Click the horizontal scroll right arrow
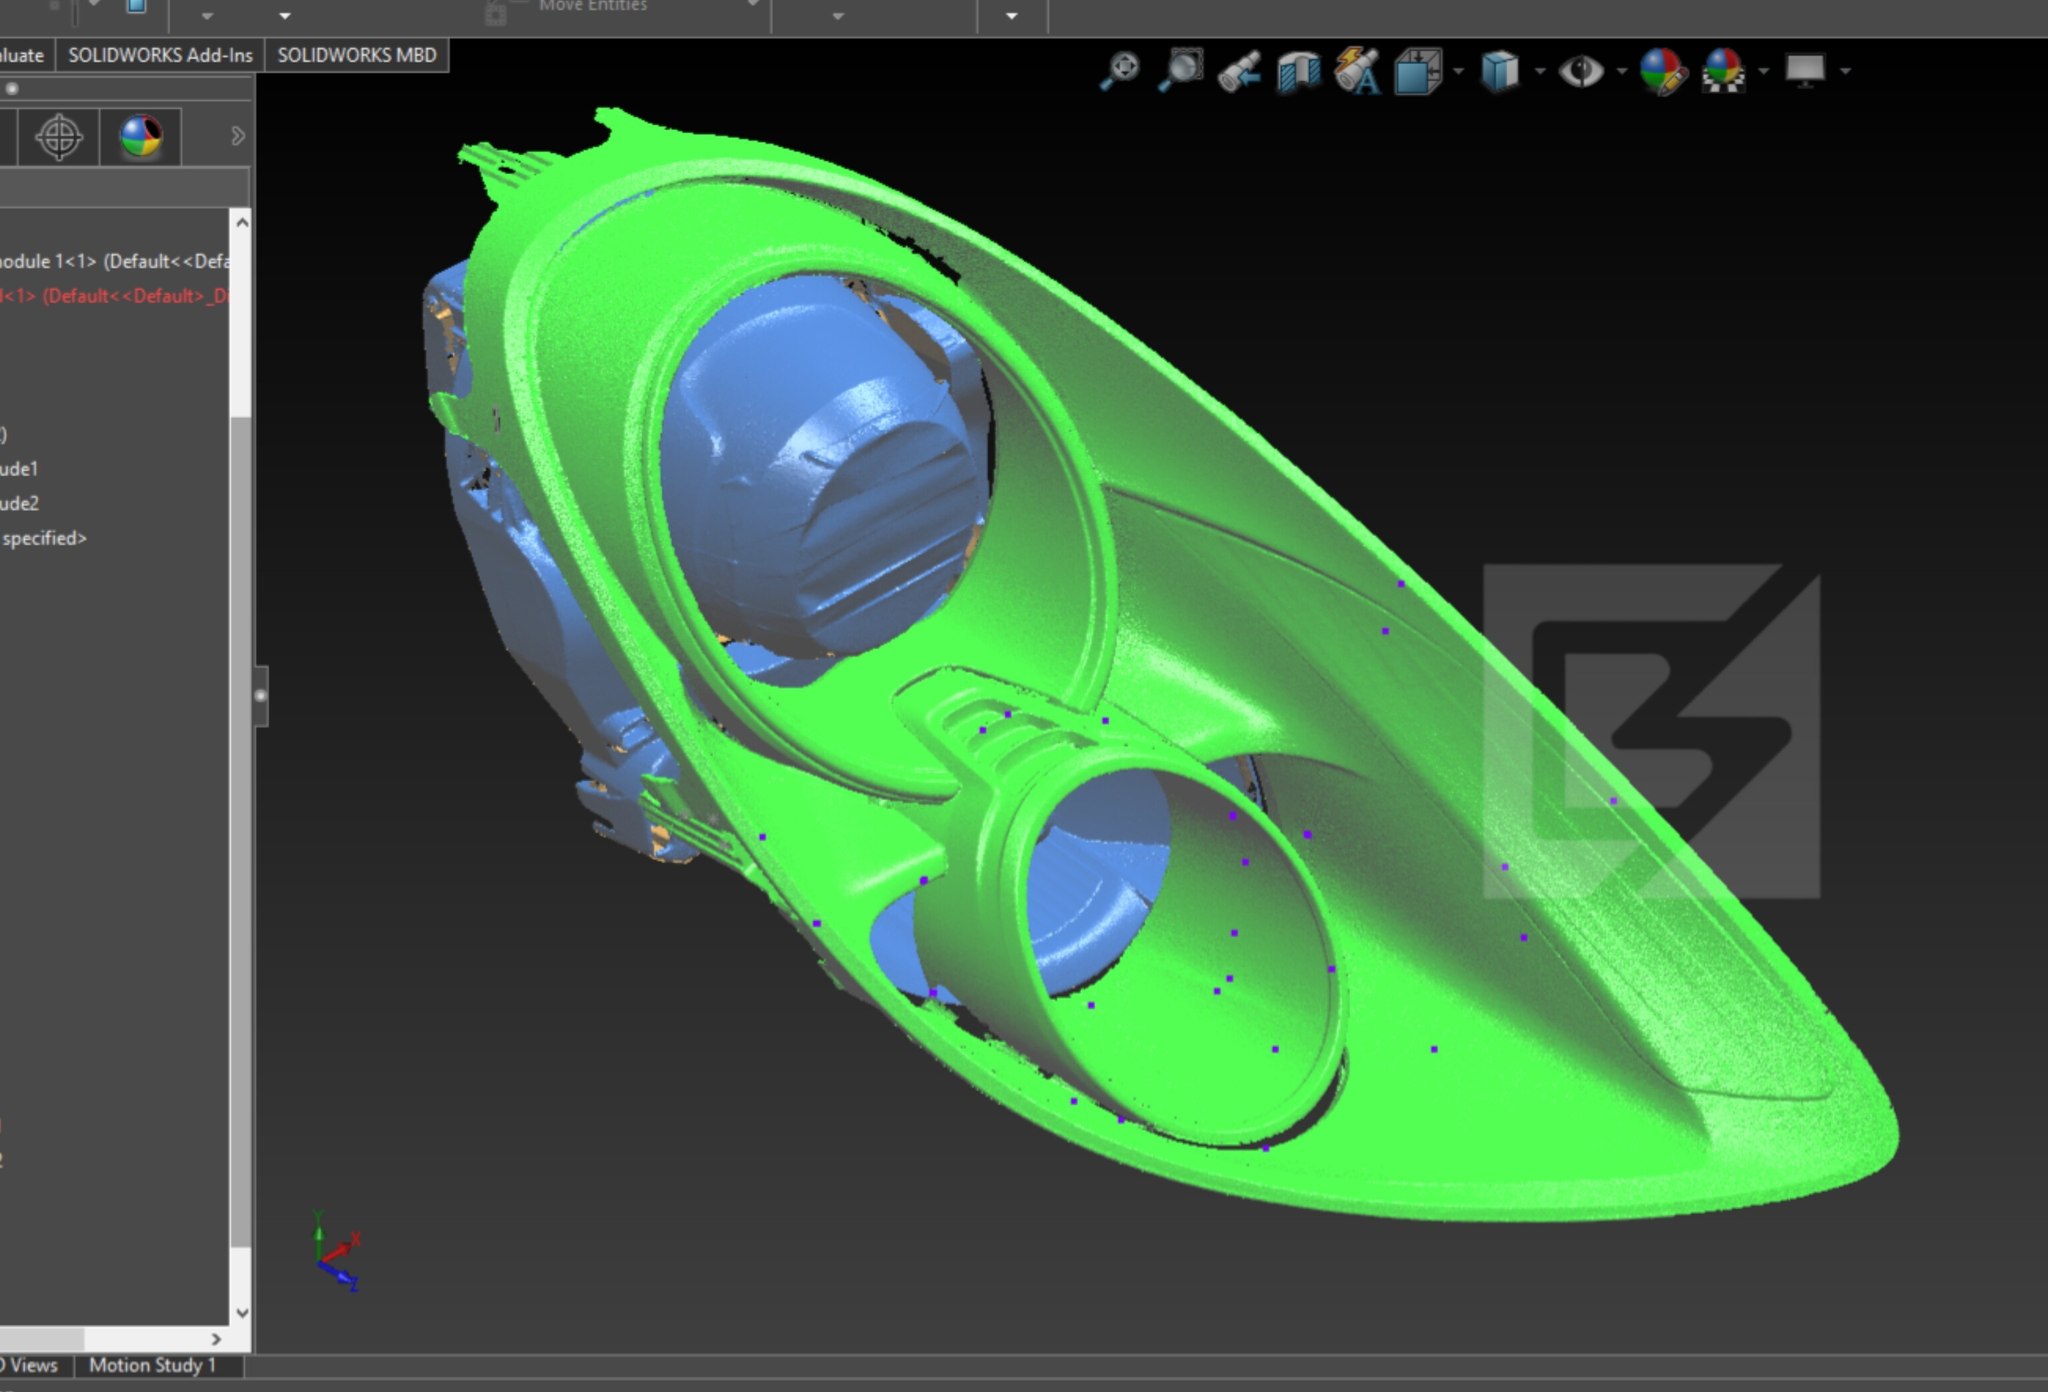Viewport: 2048px width, 1392px height. coord(216,1338)
